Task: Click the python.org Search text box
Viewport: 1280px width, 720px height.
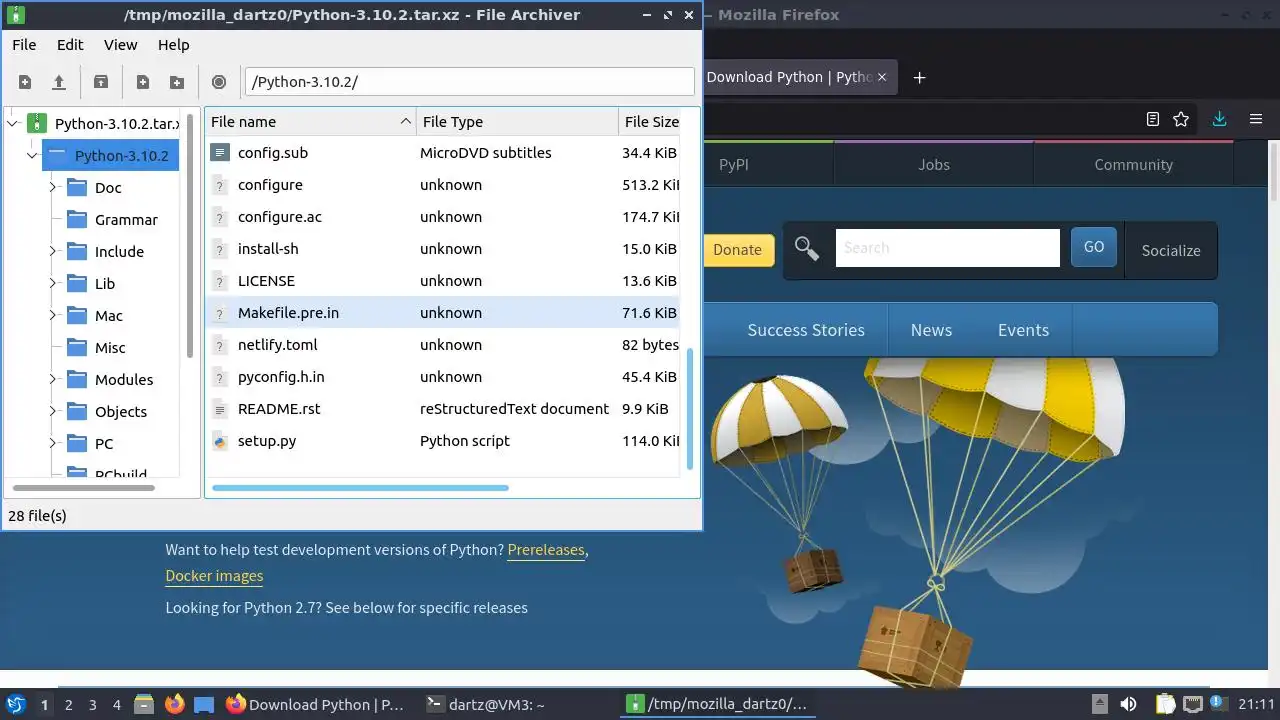Action: pyautogui.click(x=947, y=248)
